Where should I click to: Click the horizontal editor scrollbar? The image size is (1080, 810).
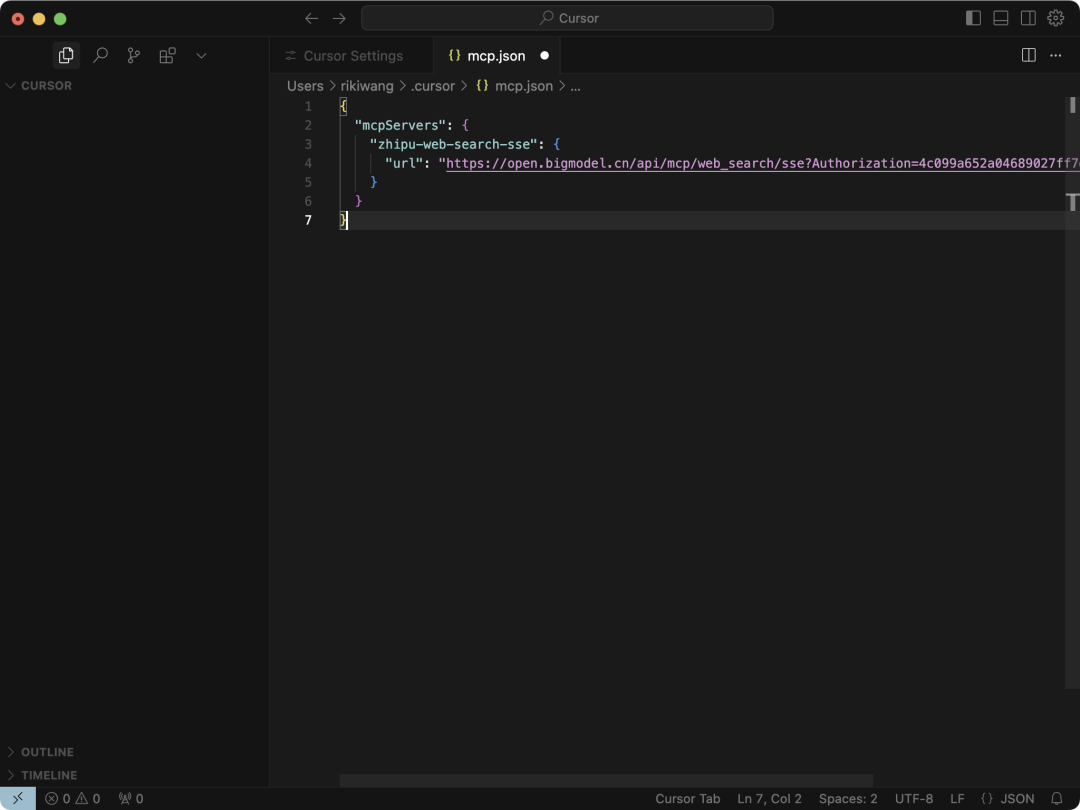[606, 780]
